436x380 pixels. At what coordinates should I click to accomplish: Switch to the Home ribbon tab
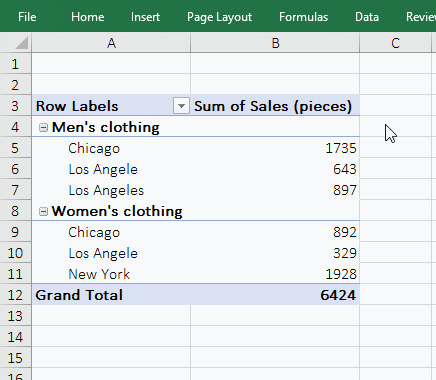(x=87, y=17)
